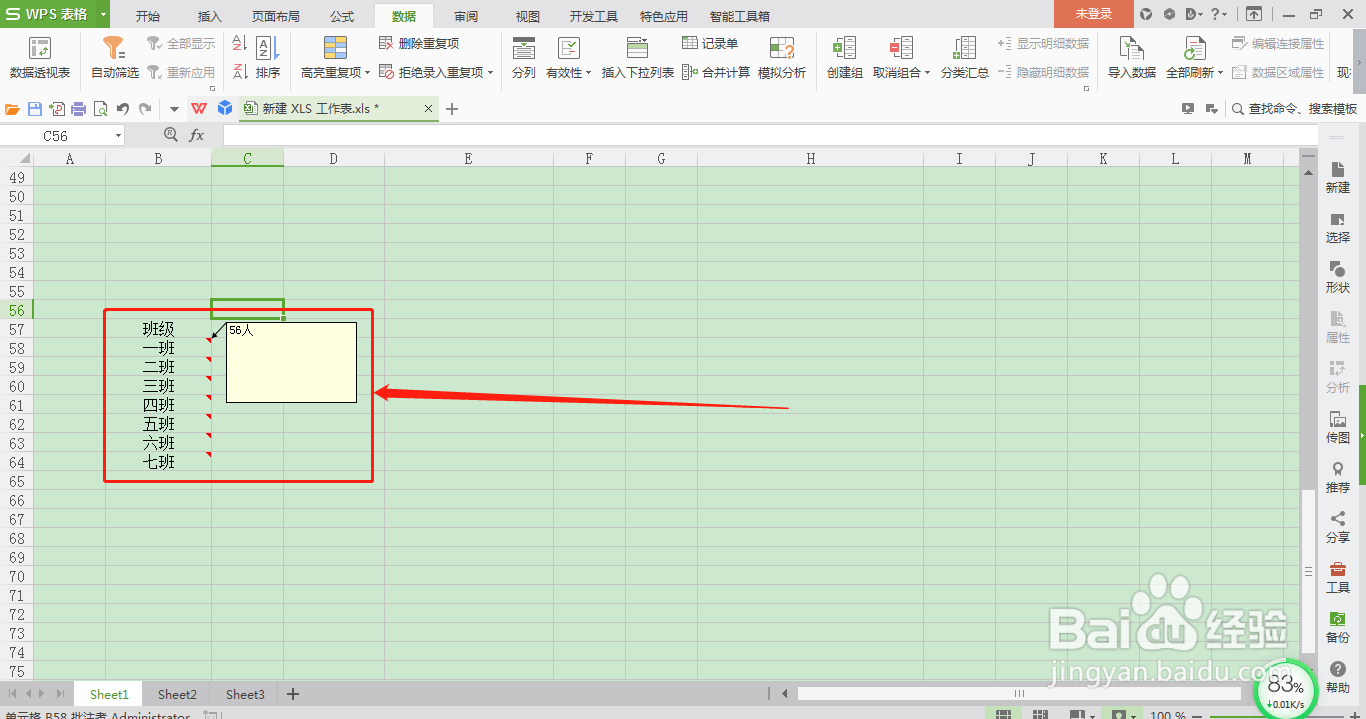Click the 未登录 (Not logged in) button
Screen dimensions: 1366x719
tap(1094, 14)
